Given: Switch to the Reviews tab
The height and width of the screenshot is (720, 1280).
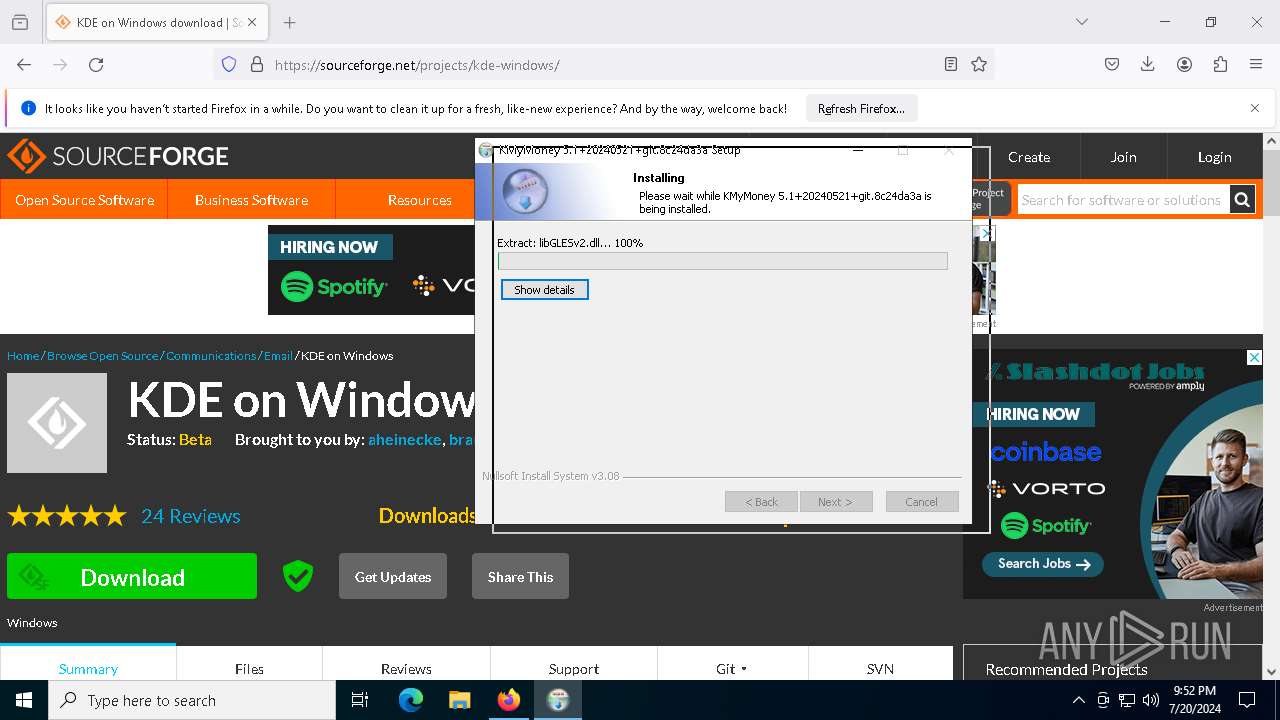Looking at the screenshot, I should (x=406, y=666).
